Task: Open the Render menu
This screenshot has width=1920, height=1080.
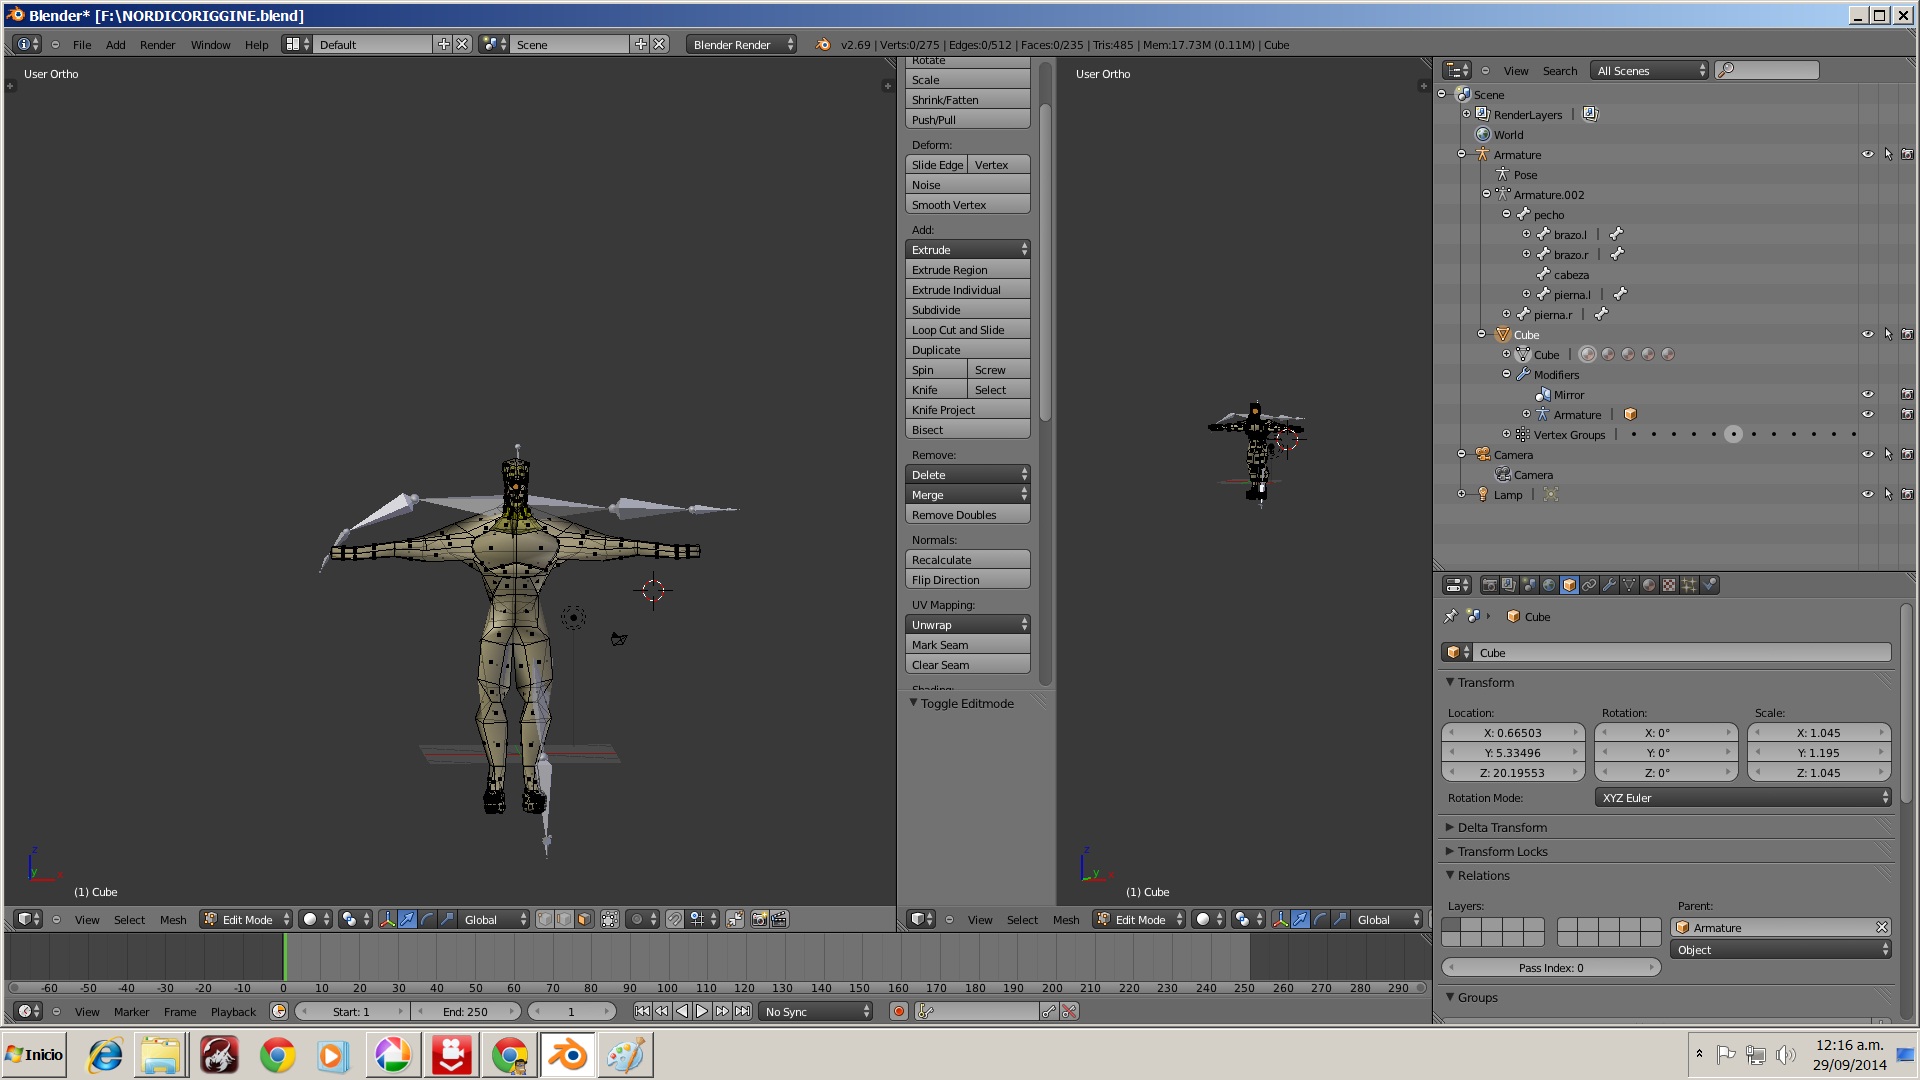Action: click(157, 45)
